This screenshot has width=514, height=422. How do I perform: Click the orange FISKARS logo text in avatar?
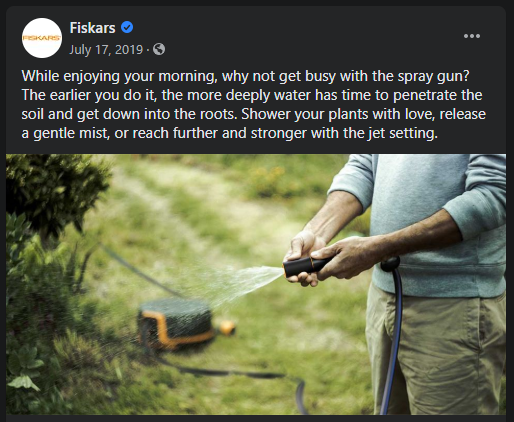[42, 38]
